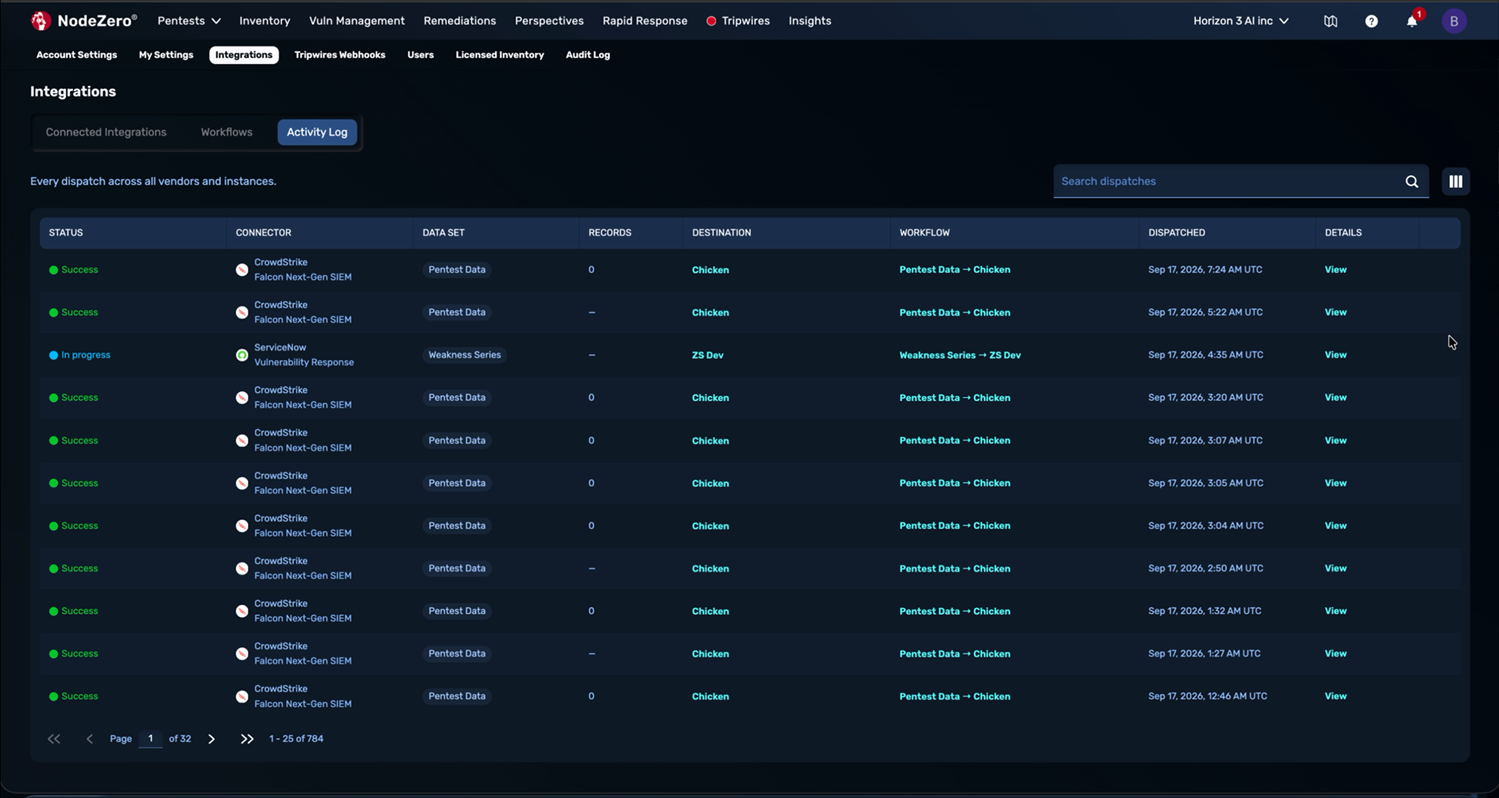This screenshot has width=1499, height=798.
Task: Select the Integrations tab
Action: pyautogui.click(x=244, y=55)
